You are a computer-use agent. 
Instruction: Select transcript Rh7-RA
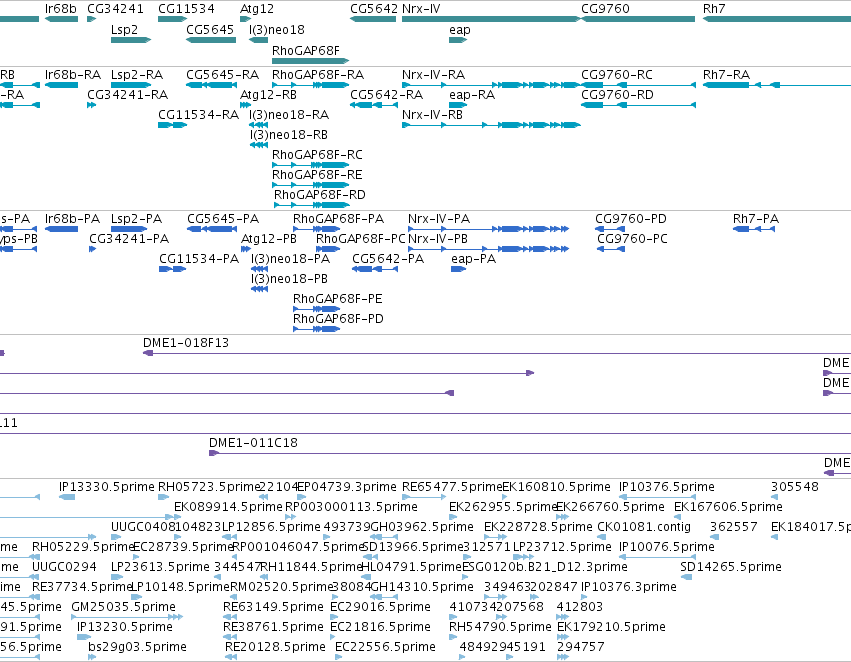[726, 74]
